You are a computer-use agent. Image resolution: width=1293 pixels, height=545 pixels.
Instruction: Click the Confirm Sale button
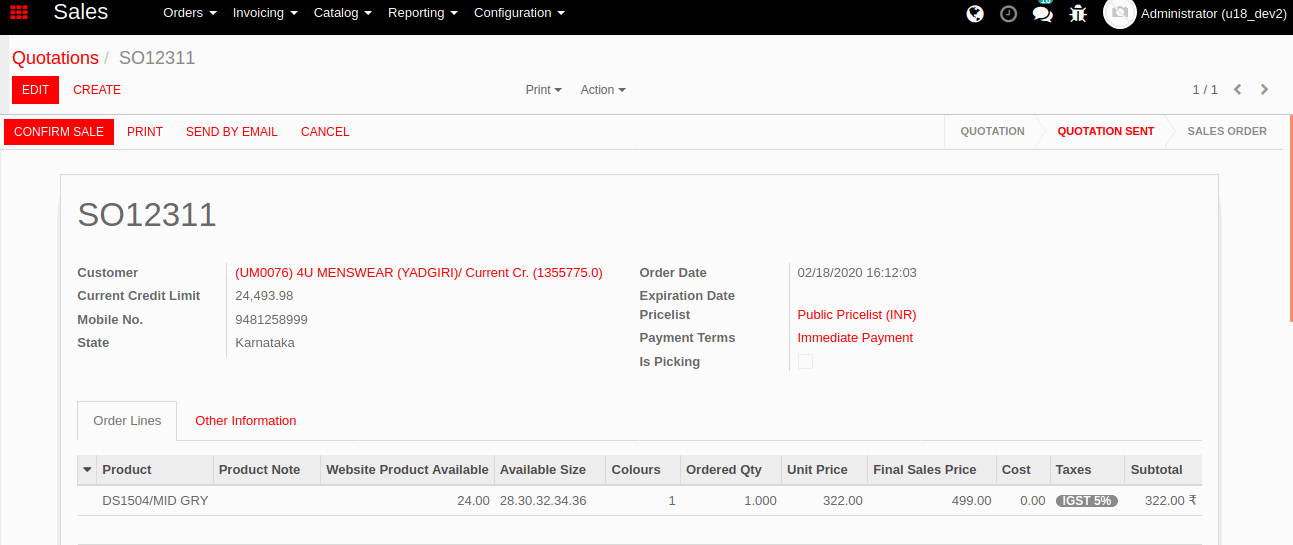click(x=59, y=132)
